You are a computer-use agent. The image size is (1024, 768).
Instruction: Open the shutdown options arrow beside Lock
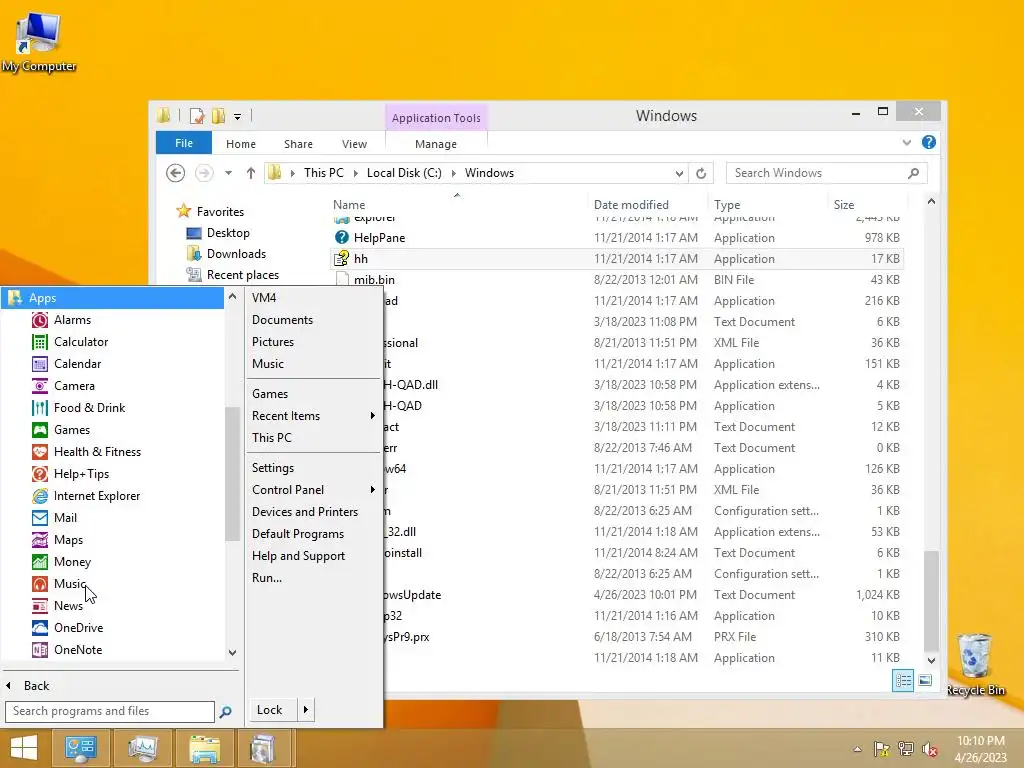(x=306, y=710)
